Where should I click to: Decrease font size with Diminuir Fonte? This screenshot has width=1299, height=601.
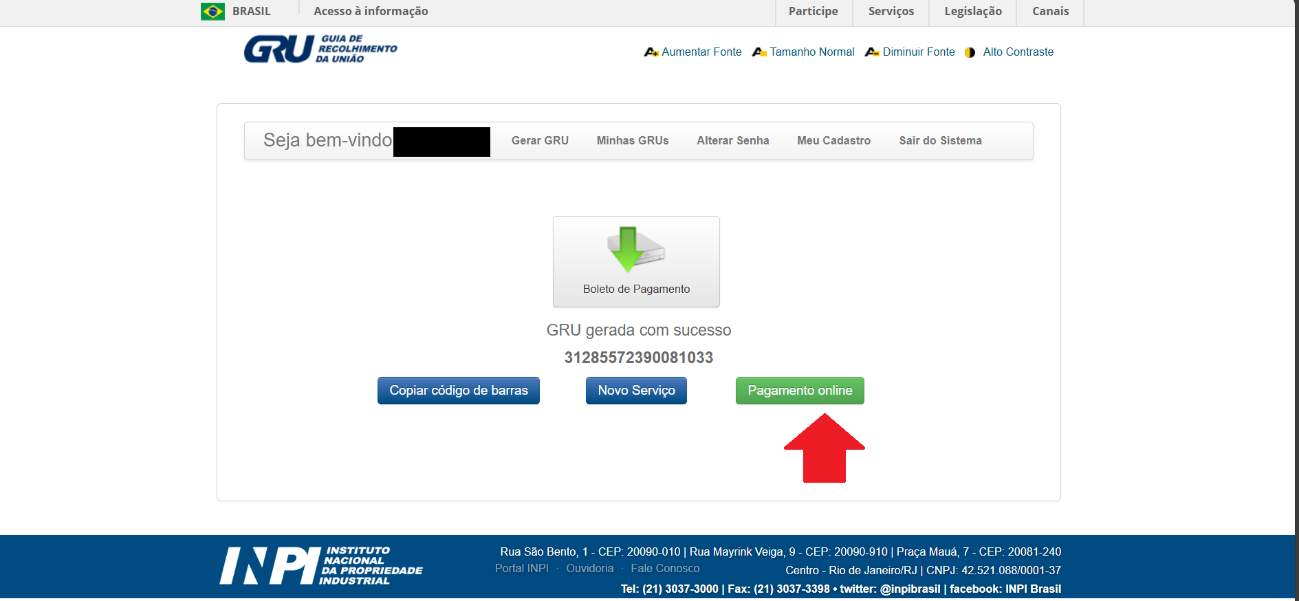coord(918,52)
